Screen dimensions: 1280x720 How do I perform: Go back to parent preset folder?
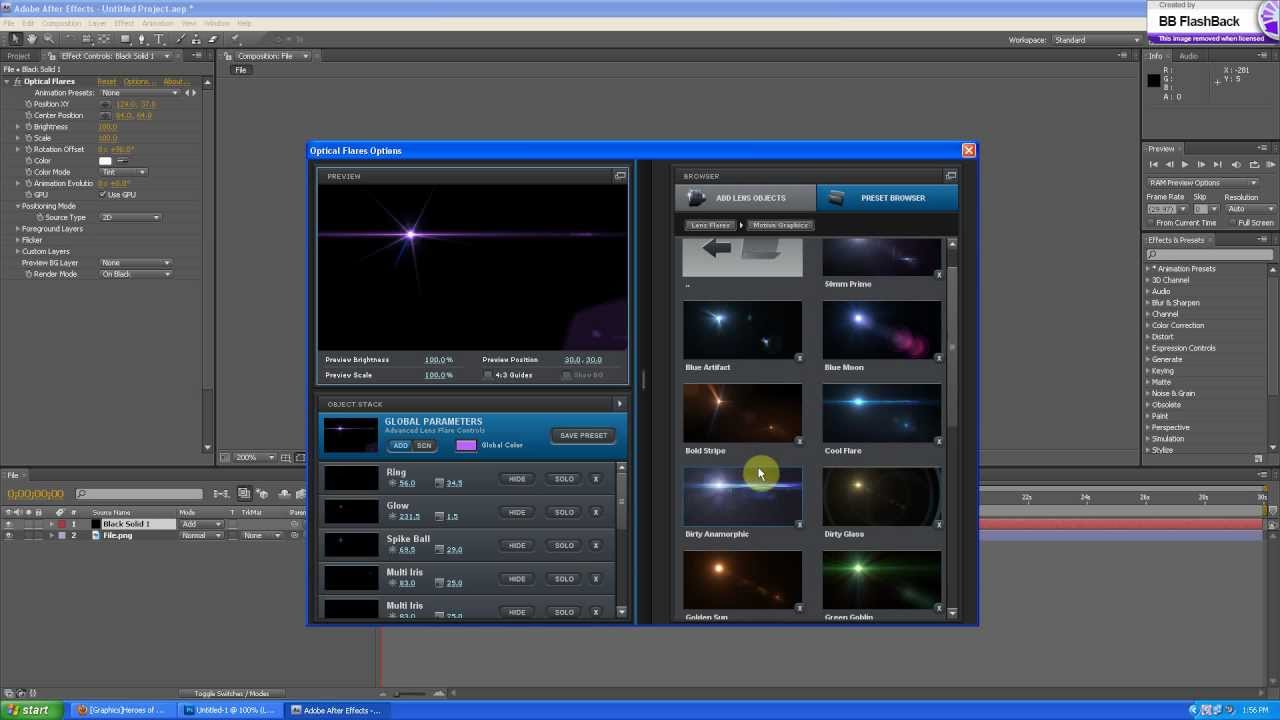click(x=742, y=257)
